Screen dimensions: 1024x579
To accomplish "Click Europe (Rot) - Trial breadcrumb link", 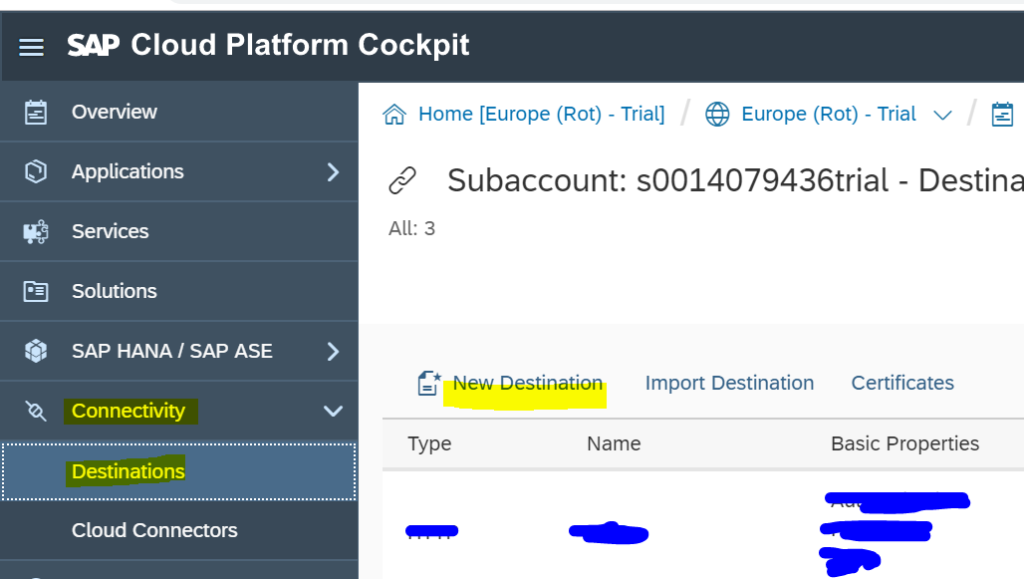I will coord(829,114).
